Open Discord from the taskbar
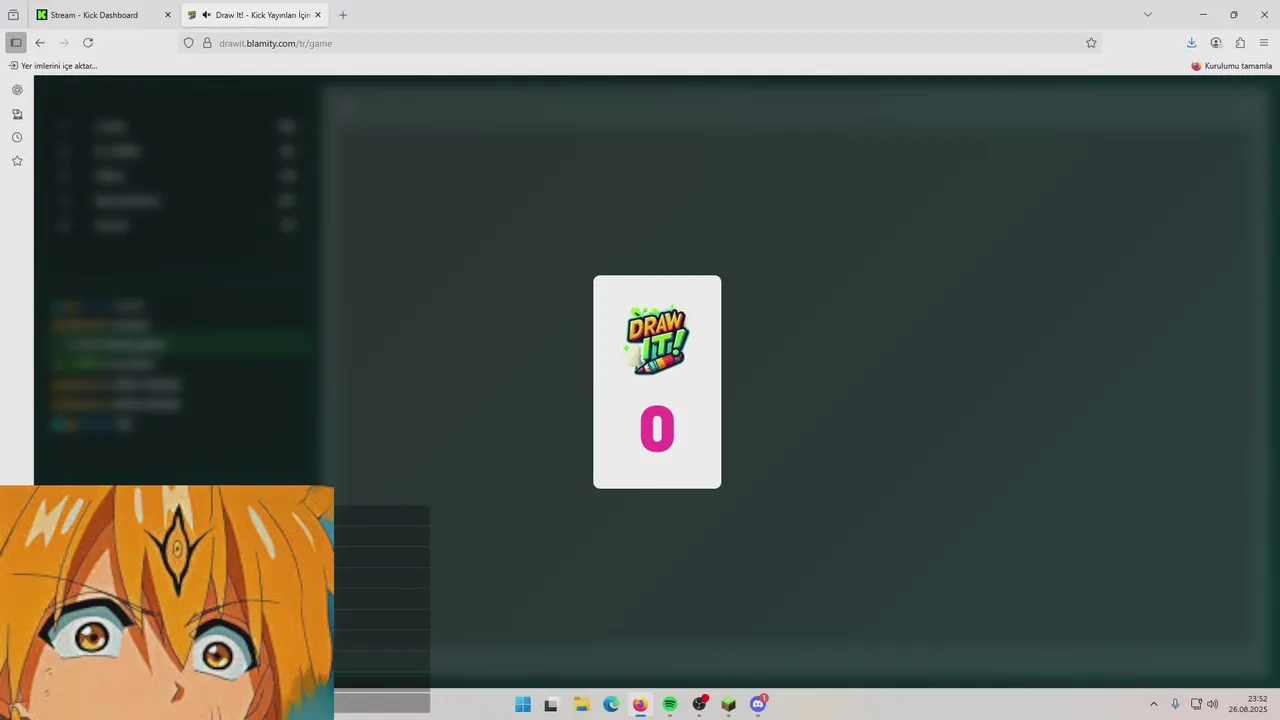 pyautogui.click(x=758, y=704)
